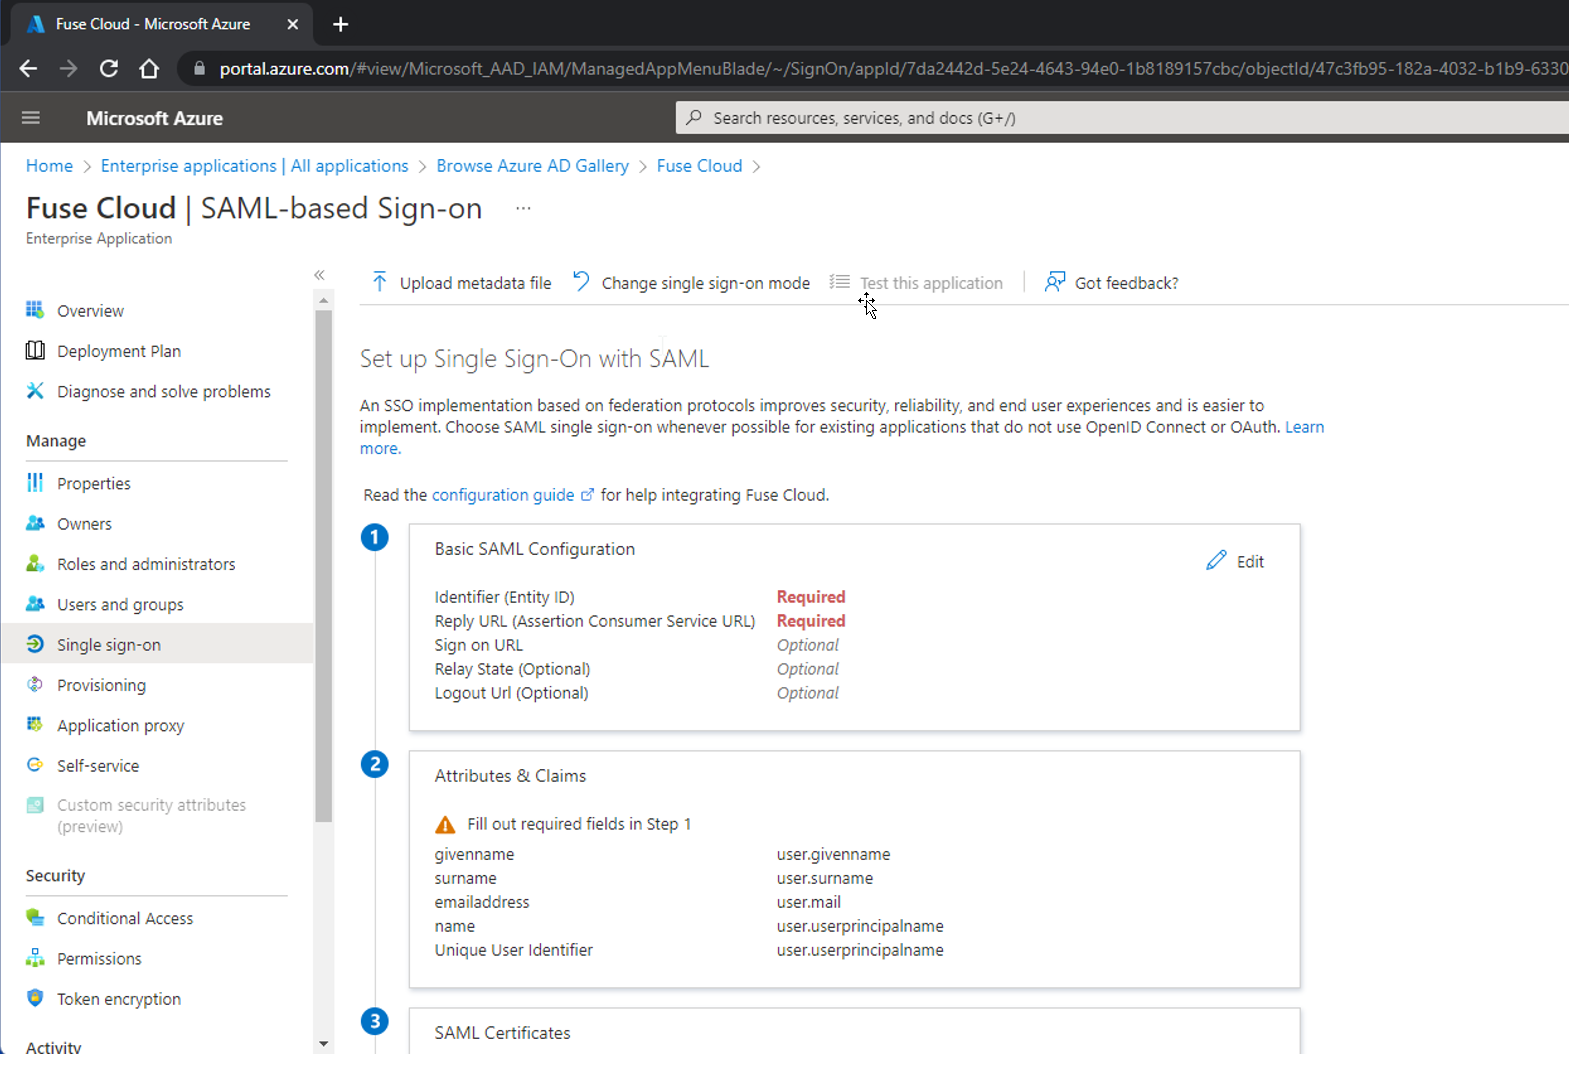Click the pencil icon for Basic SAML Configuration
This screenshot has width=1569, height=1075.
[x=1216, y=561]
